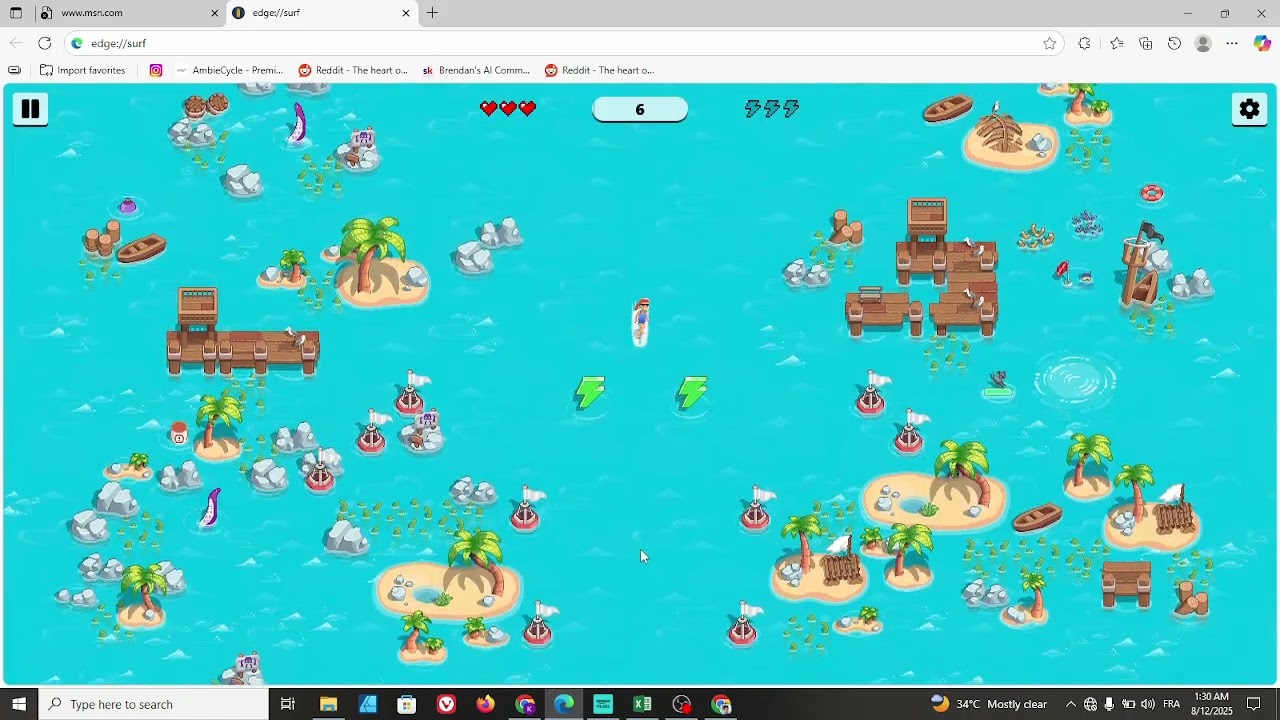
Task: Click the three boost lightning bolts indicator
Action: click(772, 109)
